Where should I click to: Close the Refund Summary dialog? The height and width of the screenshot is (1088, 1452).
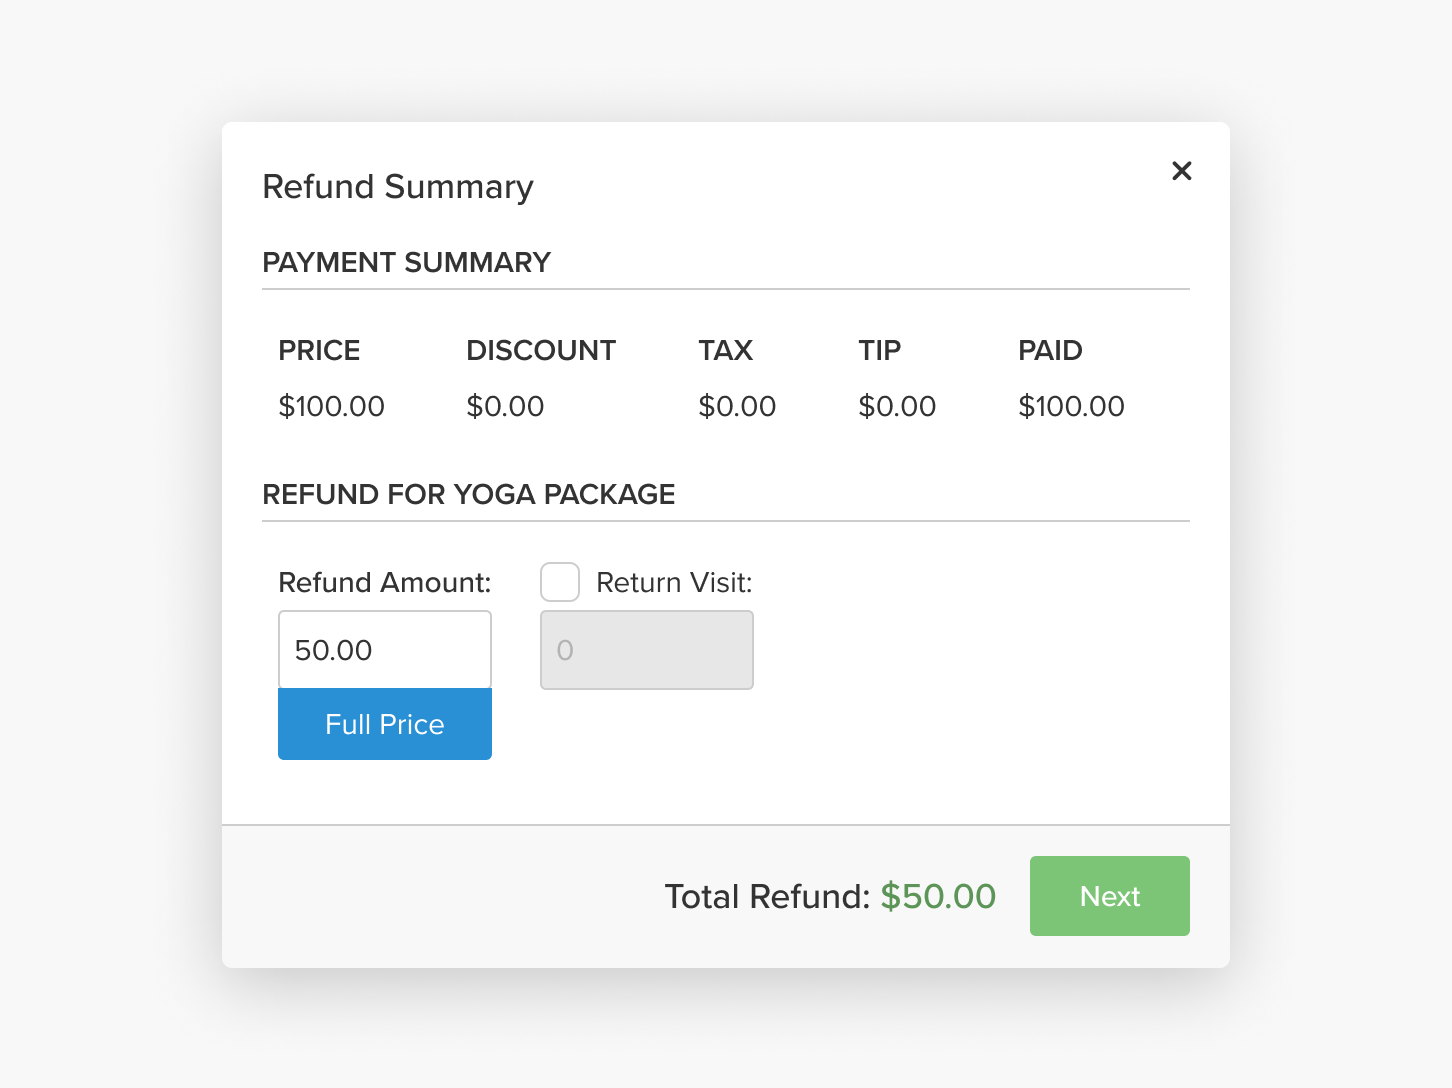[1181, 171]
